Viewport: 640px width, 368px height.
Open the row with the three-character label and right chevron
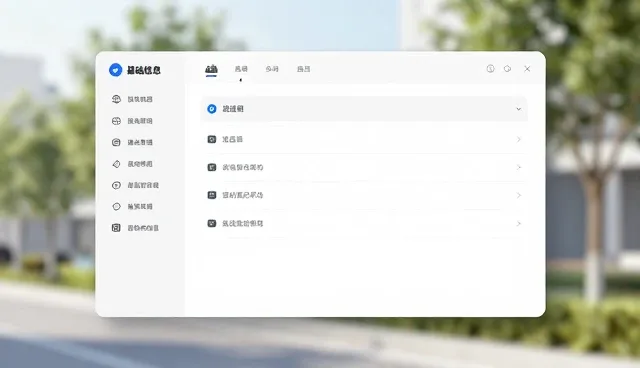click(x=364, y=140)
